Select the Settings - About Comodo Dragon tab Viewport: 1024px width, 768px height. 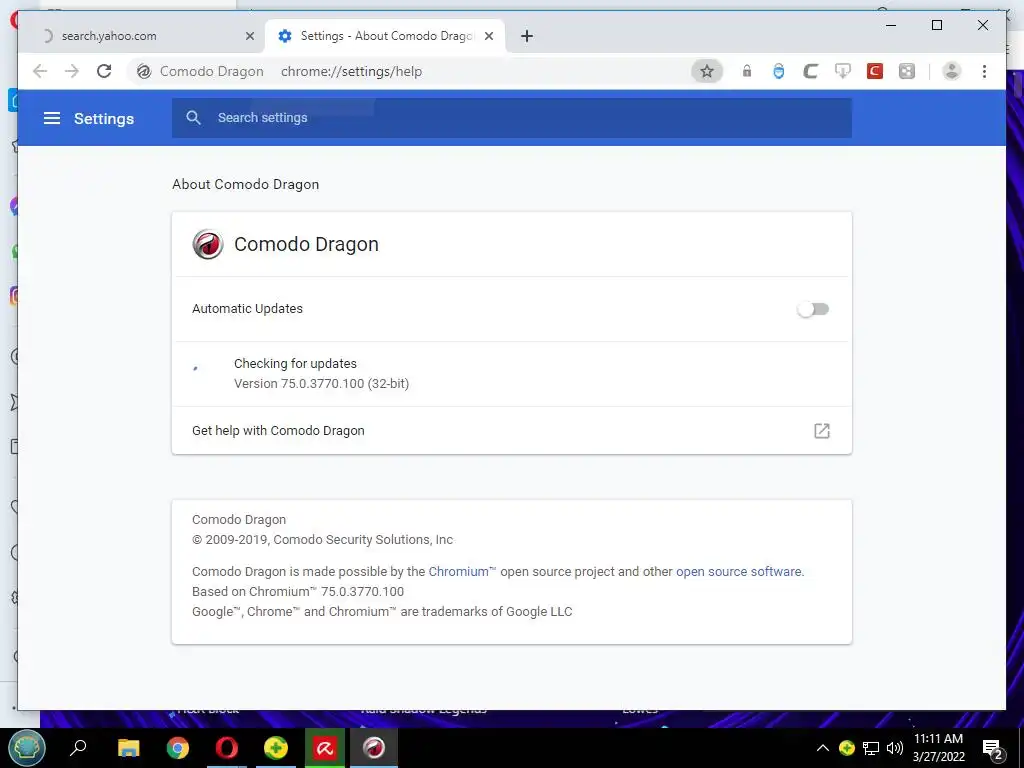pos(385,36)
